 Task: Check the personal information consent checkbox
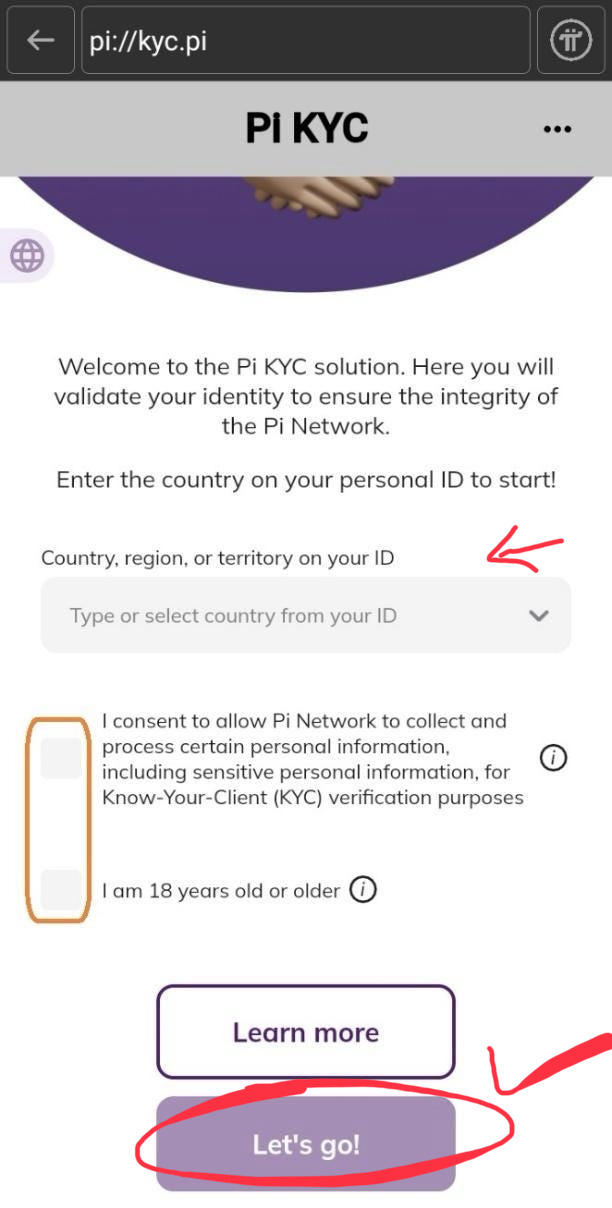(x=60, y=759)
